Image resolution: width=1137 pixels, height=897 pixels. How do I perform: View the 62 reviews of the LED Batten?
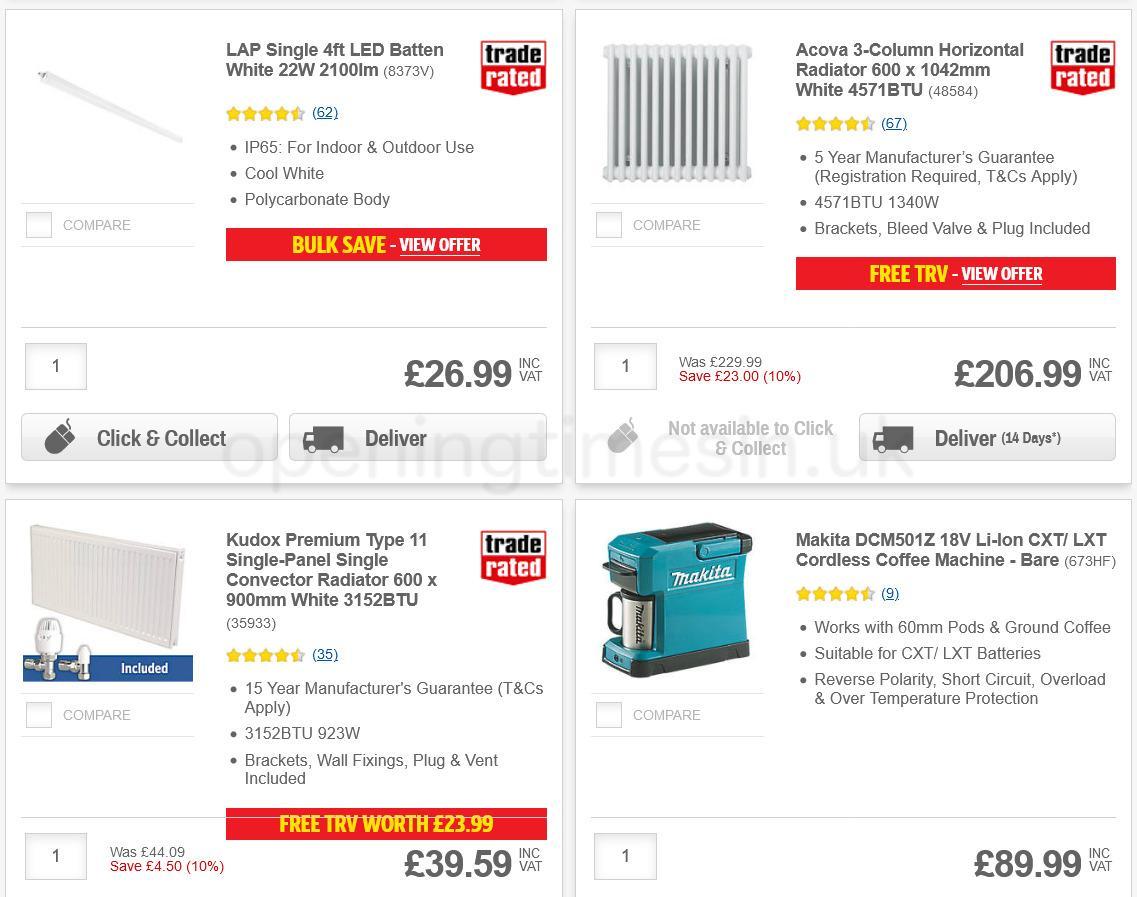coord(324,112)
